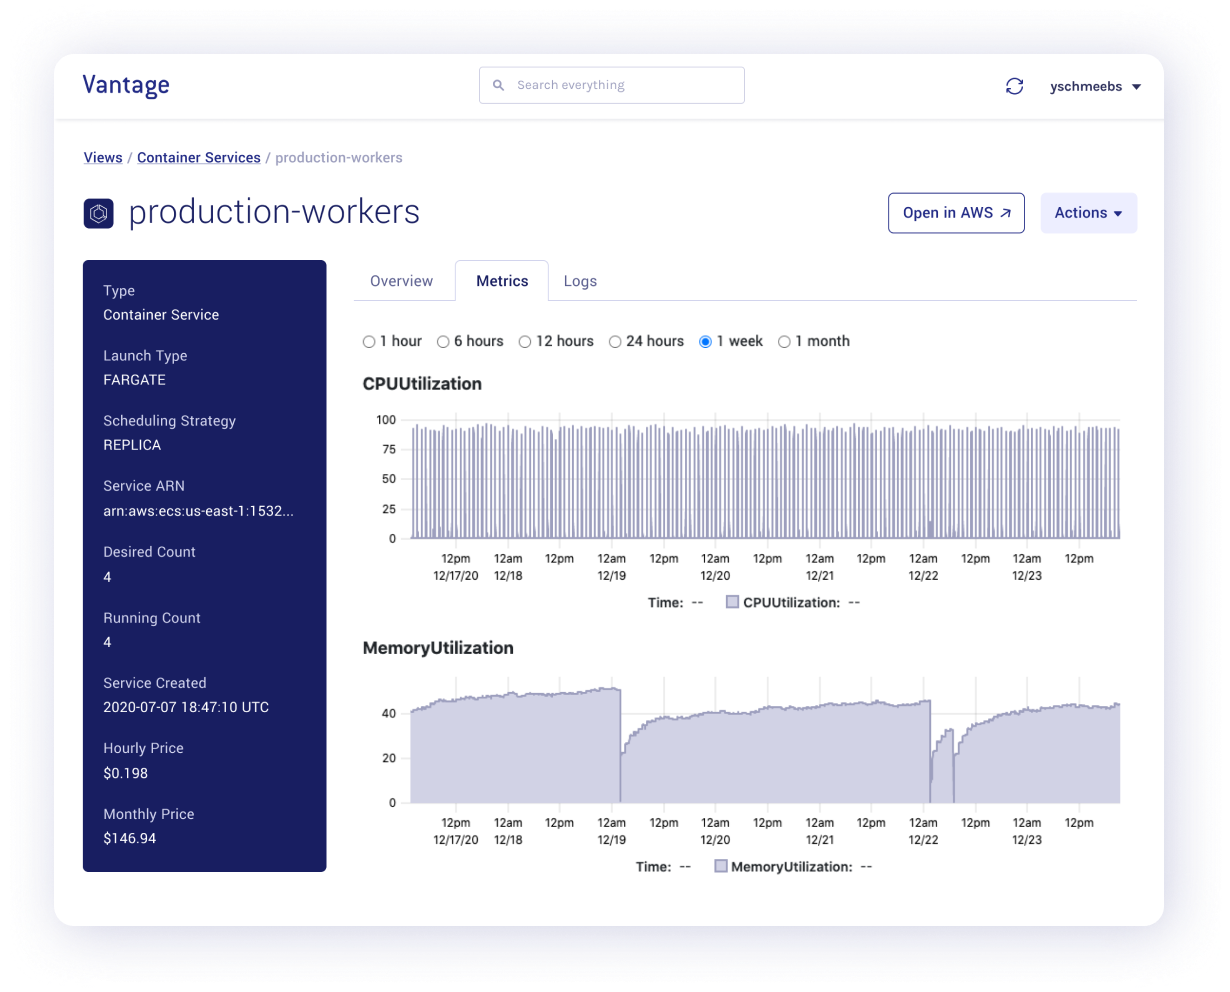Click the refresh sync icon
This screenshot has width=1230, height=992.
1015,87
